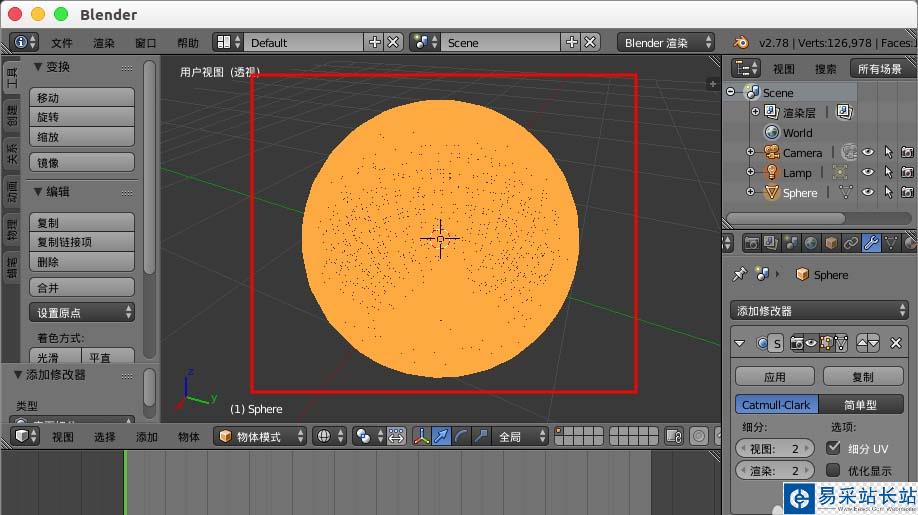Toggle Lamp visibility eye in outliner
This screenshot has height=515, width=918.
click(868, 172)
